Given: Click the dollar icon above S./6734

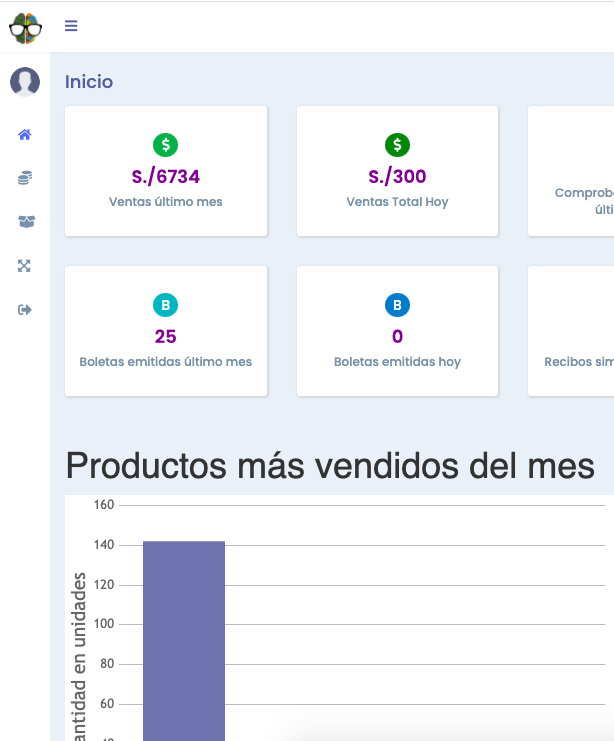Looking at the screenshot, I should click(x=166, y=145).
